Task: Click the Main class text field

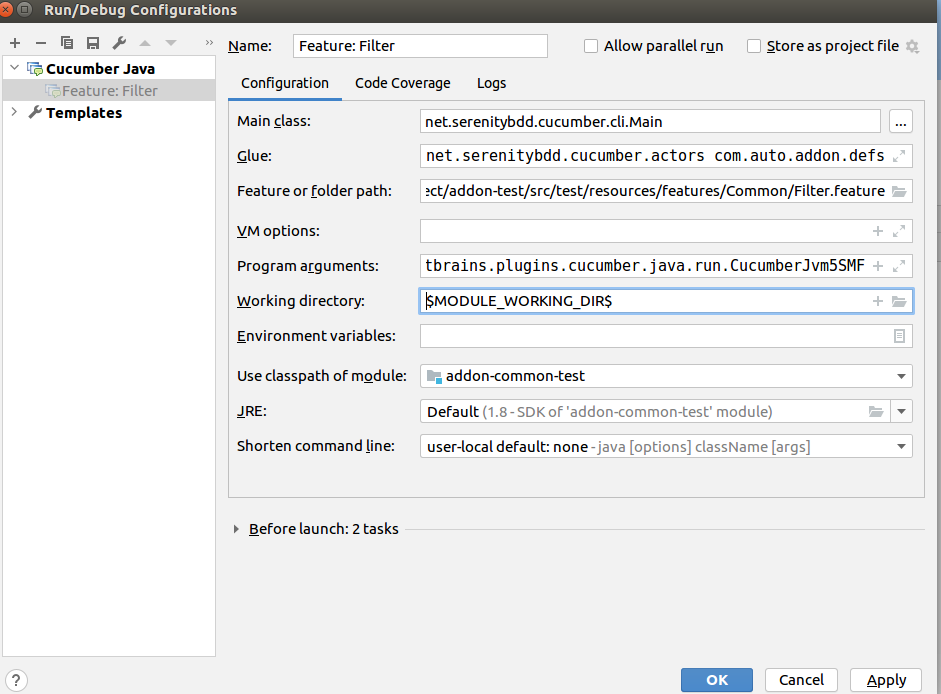Action: point(650,121)
